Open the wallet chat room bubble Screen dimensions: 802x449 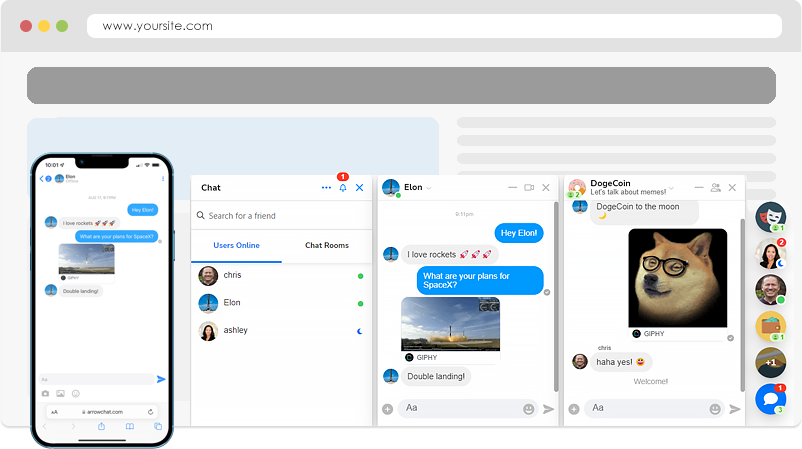click(770, 326)
